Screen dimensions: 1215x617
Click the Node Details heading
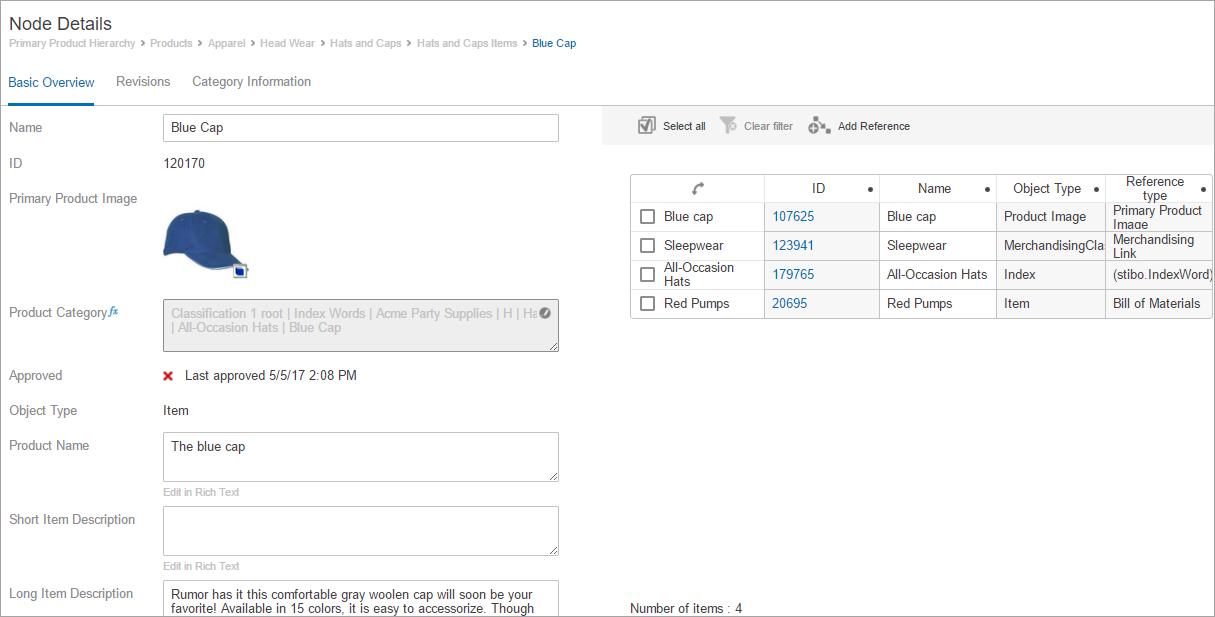60,23
